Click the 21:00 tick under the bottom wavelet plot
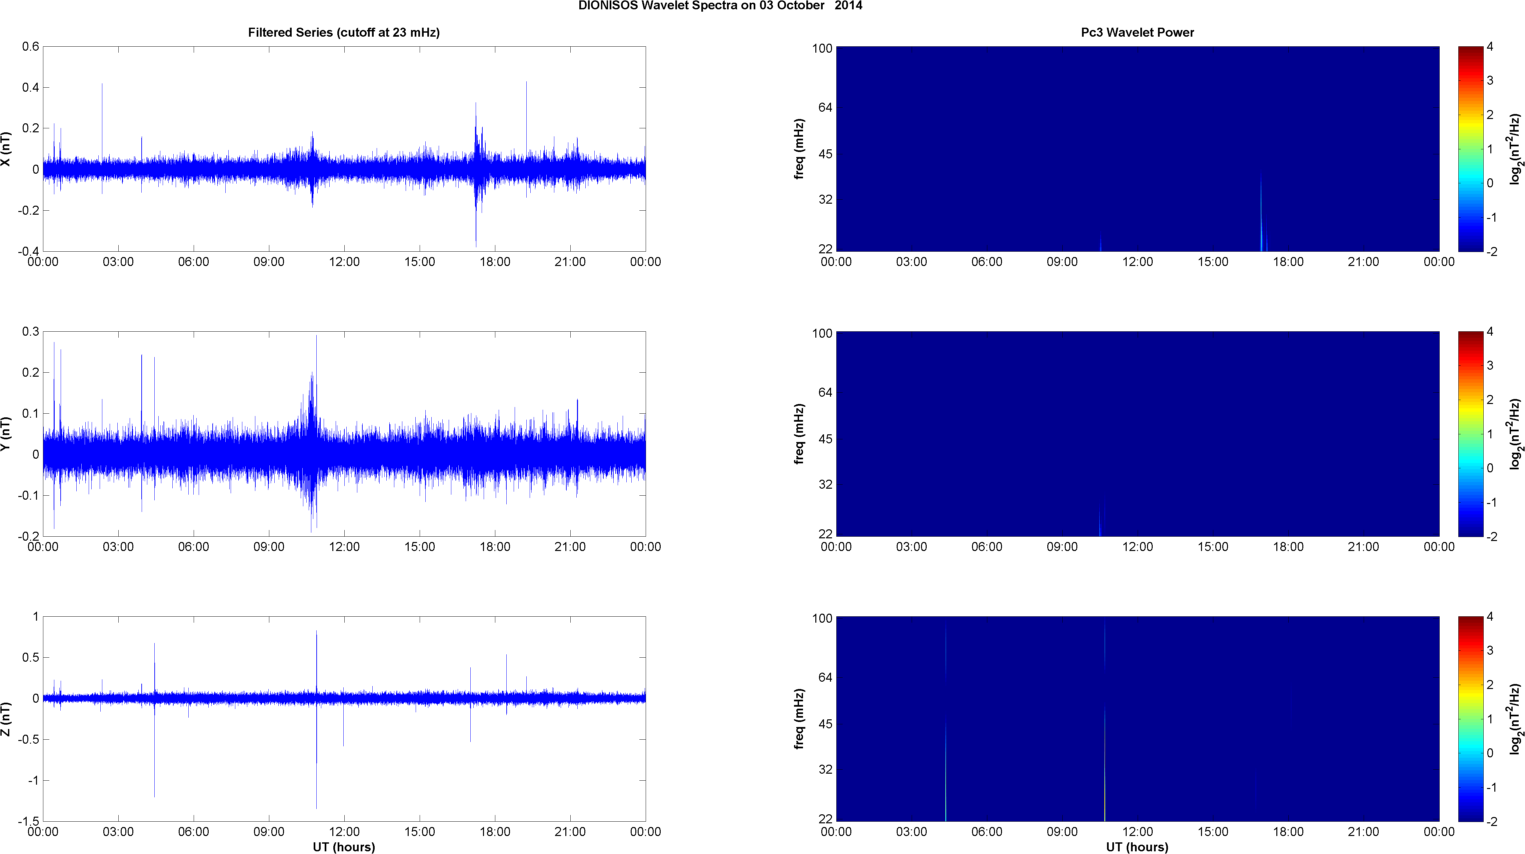 1364,832
